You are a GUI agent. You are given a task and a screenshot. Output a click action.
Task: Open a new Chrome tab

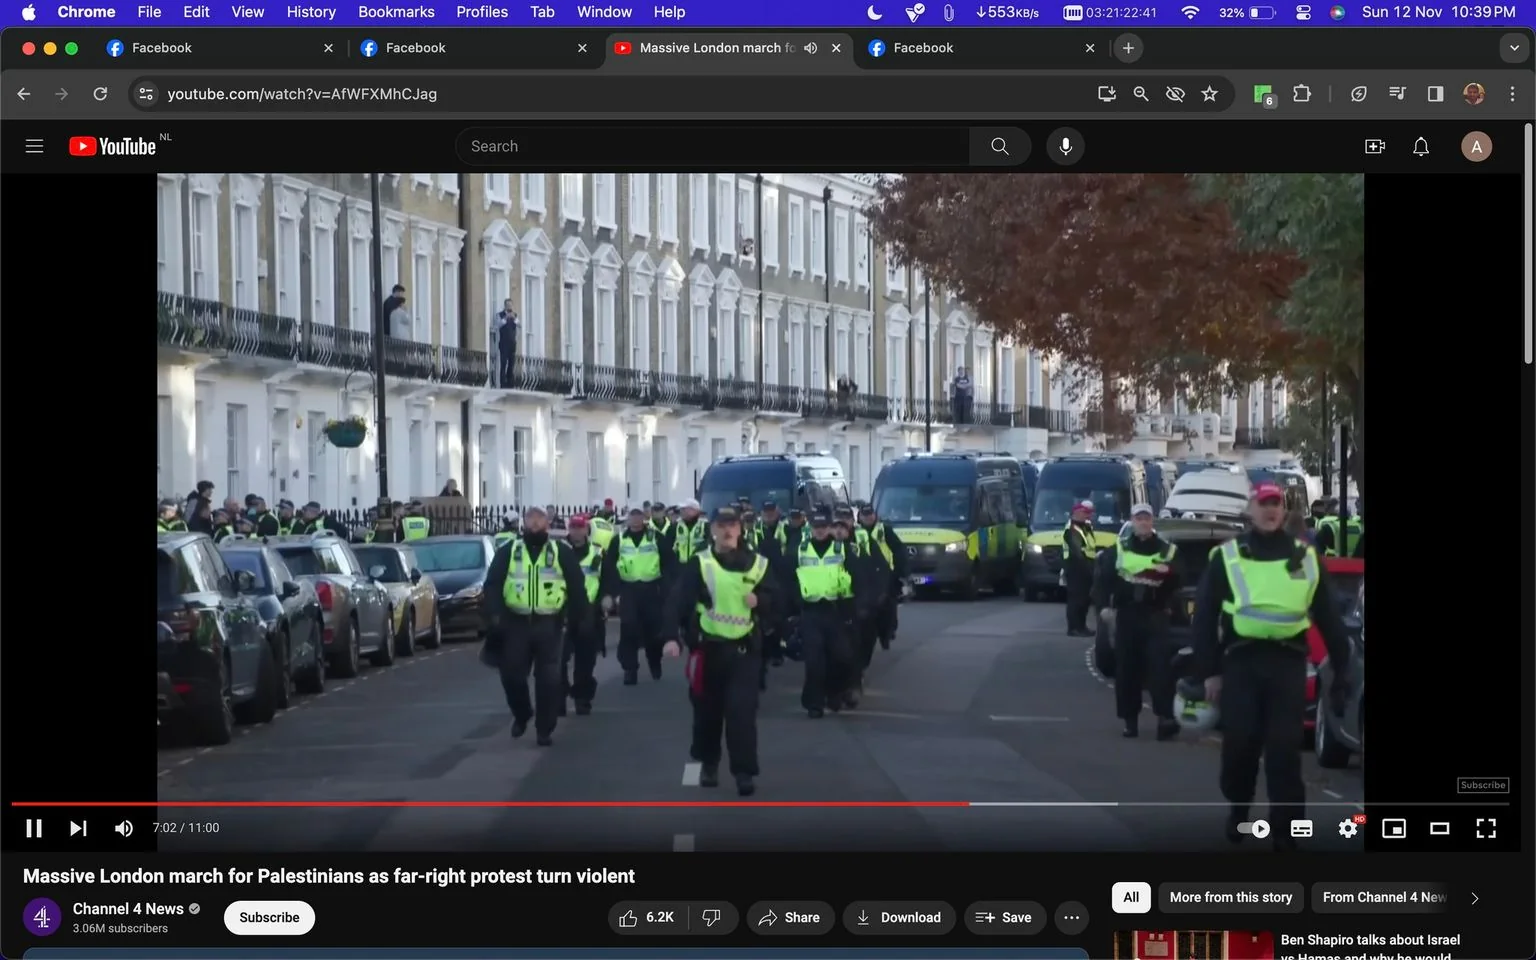coord(1128,48)
